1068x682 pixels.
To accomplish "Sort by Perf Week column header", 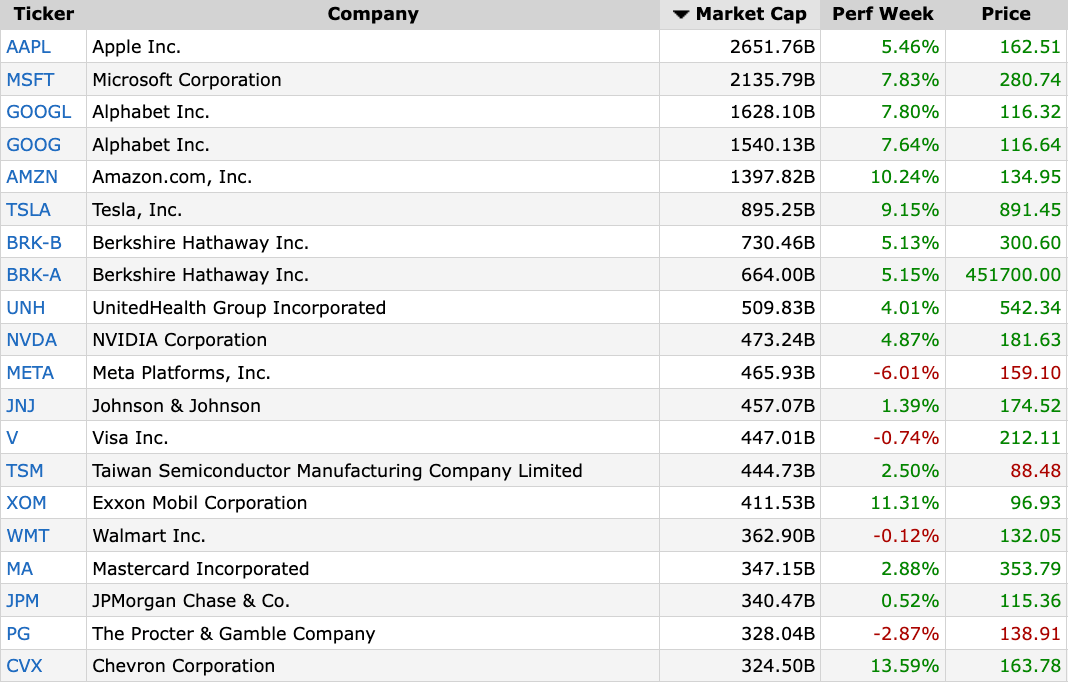I will tap(882, 14).
